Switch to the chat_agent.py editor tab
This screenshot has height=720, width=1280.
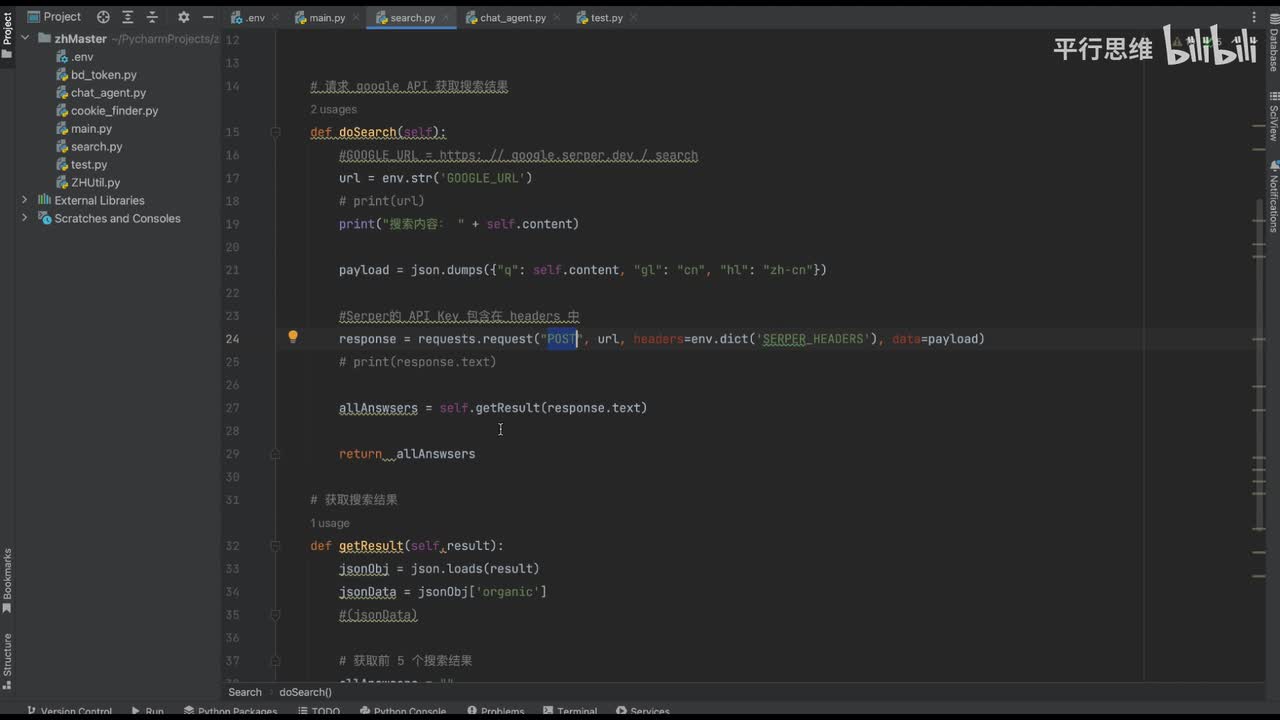pos(512,18)
